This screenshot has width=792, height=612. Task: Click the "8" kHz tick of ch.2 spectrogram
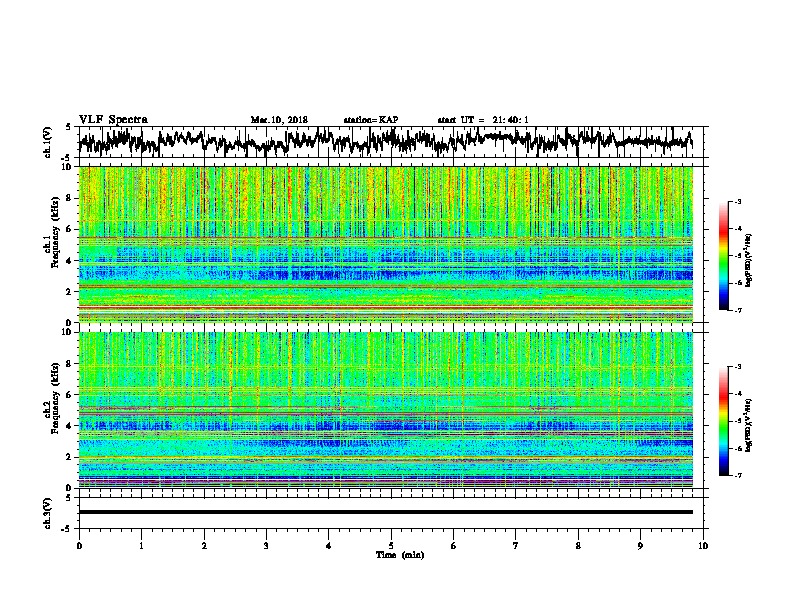click(69, 363)
